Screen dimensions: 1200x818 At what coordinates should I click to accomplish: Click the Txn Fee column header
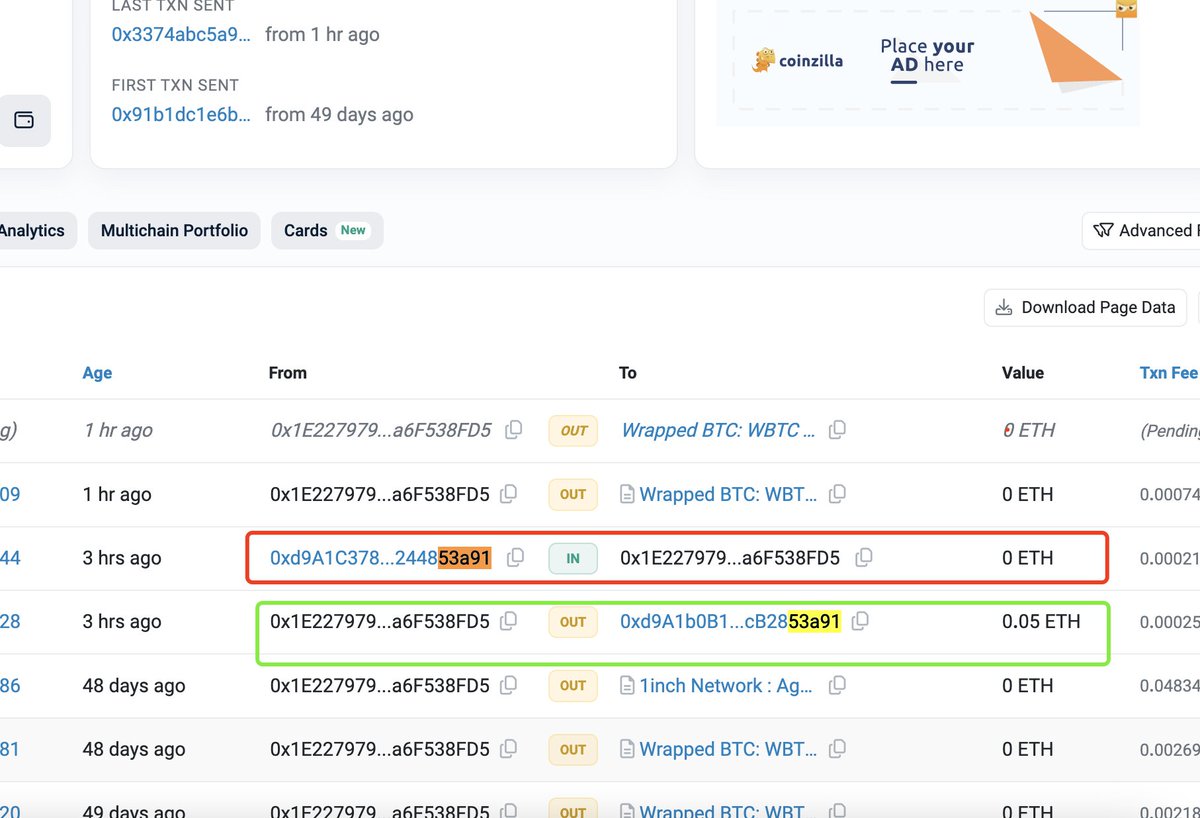tap(1169, 372)
